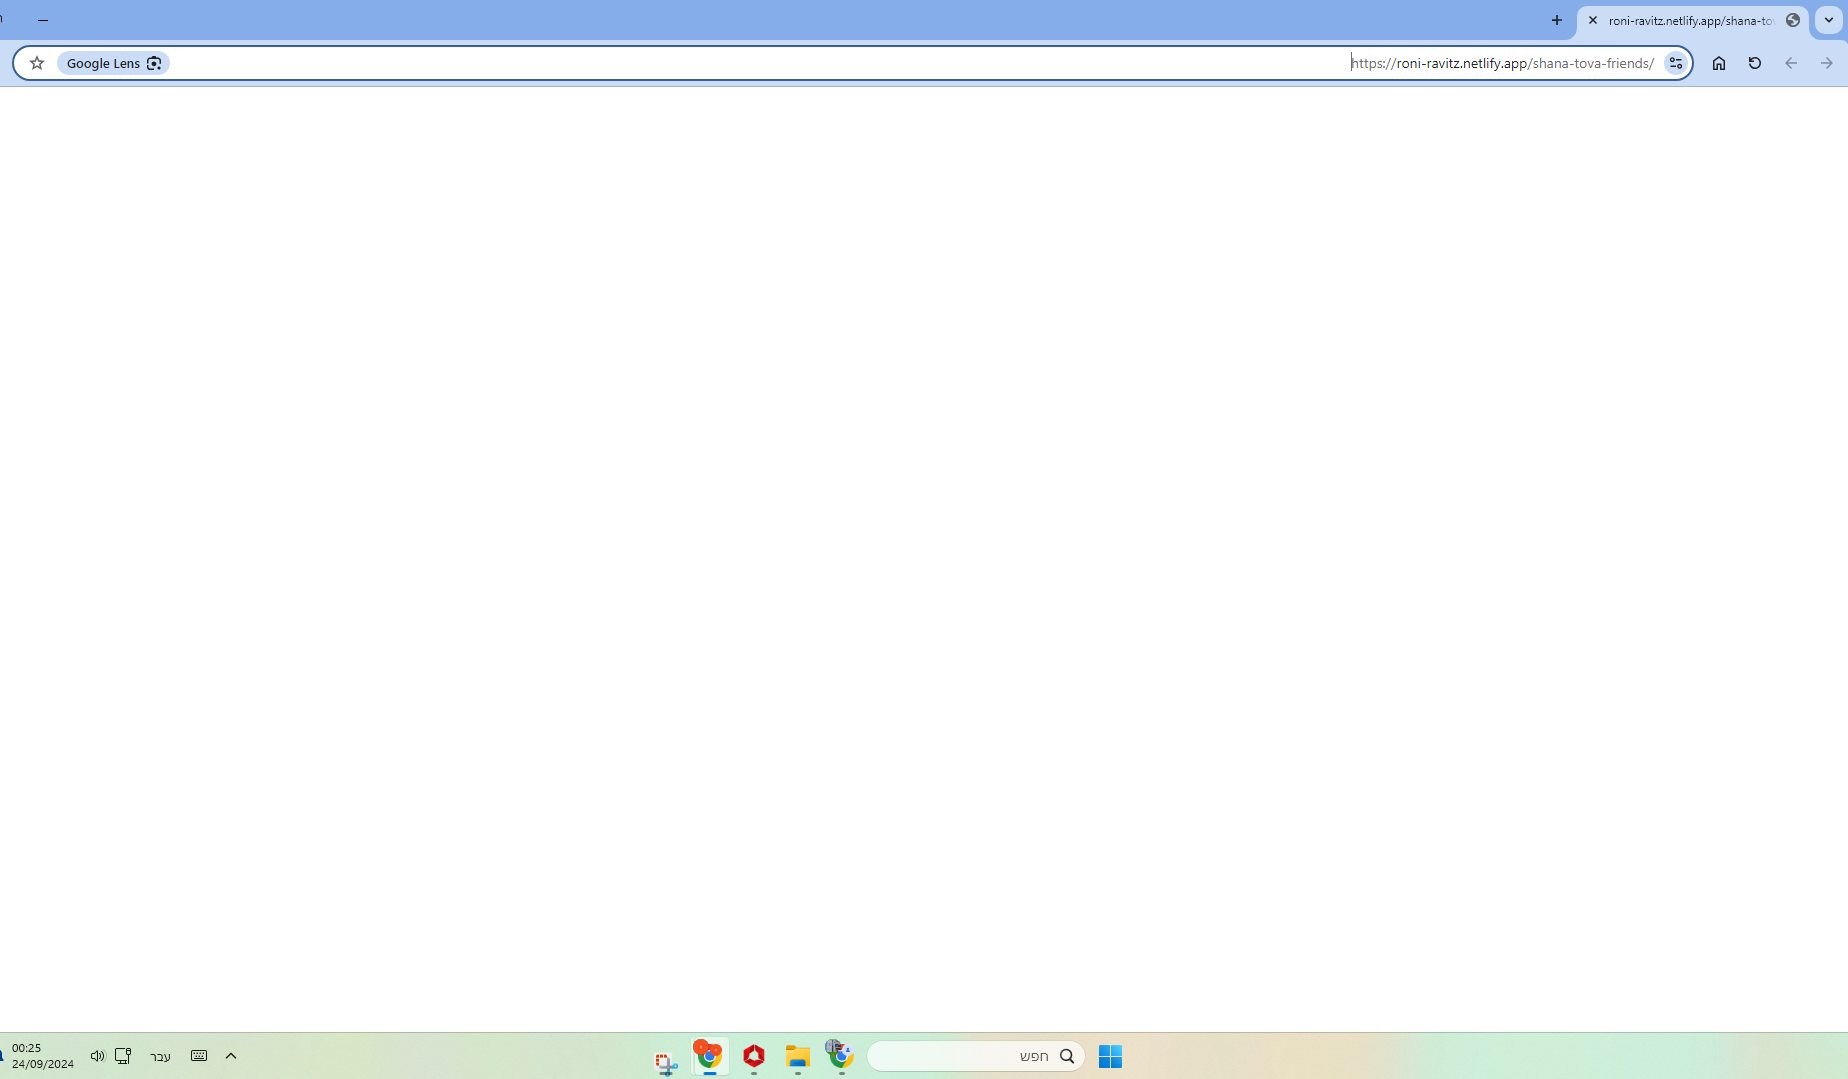The image size is (1848, 1079).
Task: Switch input language via עבר indicator
Action: click(x=160, y=1057)
